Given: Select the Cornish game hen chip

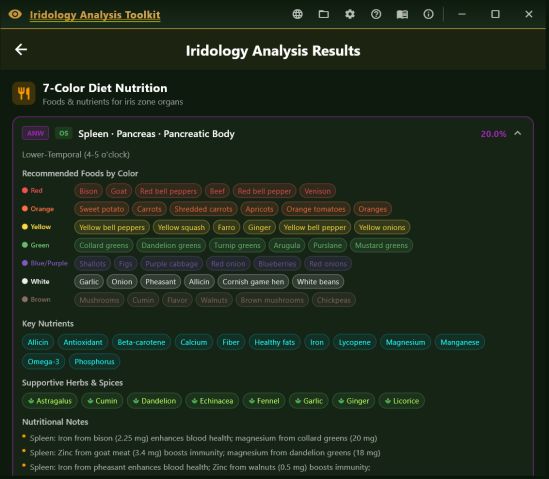Looking at the screenshot, I should 253,282.
